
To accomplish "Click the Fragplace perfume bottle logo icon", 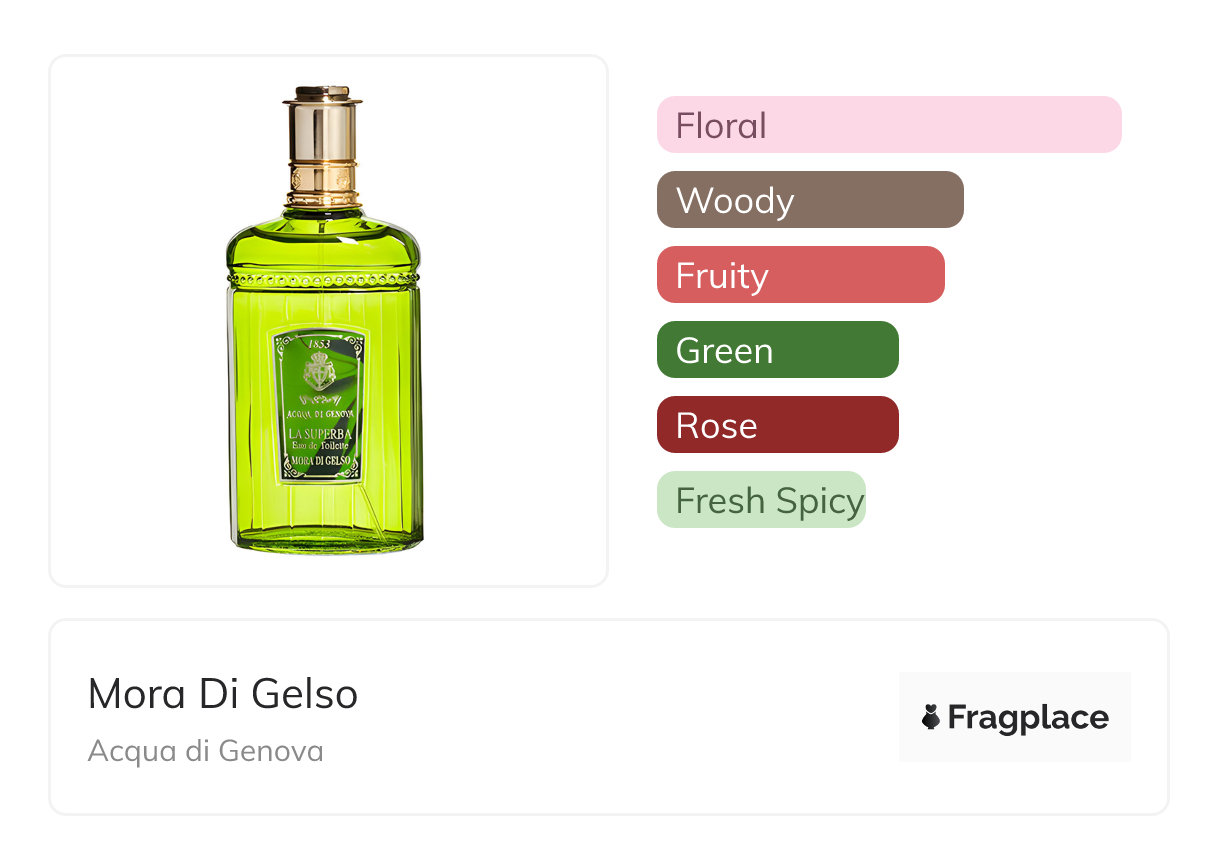I will [931, 717].
